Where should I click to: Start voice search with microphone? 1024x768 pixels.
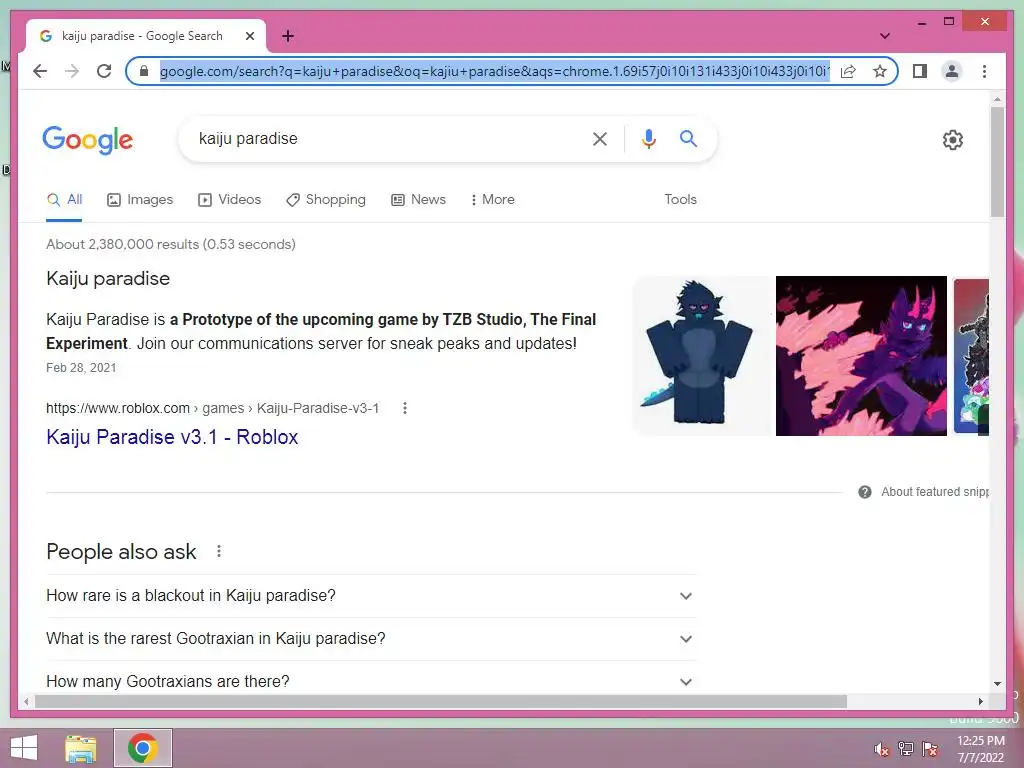click(x=648, y=138)
